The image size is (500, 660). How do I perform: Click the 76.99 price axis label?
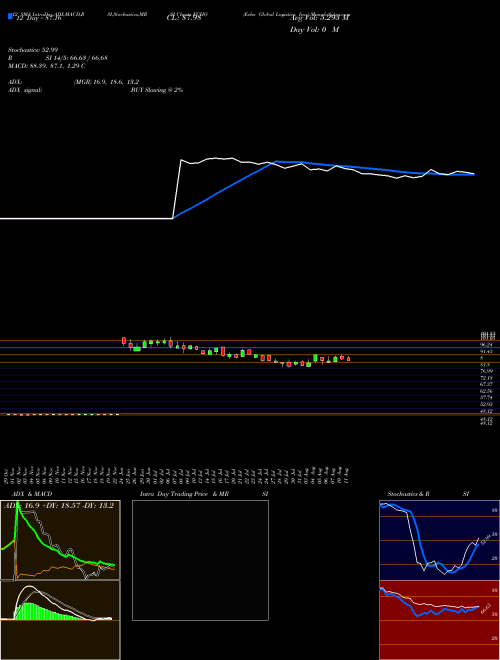click(487, 371)
